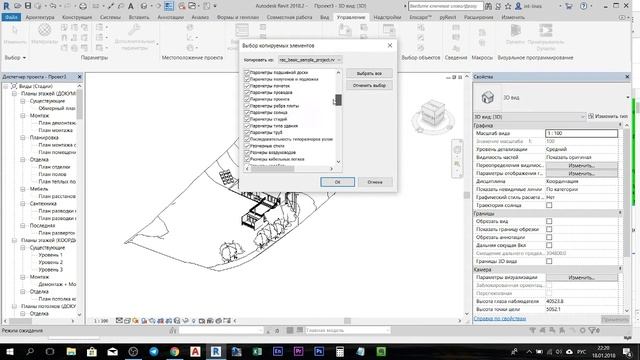Screen dimensions: 640x360
Task: Switch to Revit in the taskbar
Action: coord(216,351)
